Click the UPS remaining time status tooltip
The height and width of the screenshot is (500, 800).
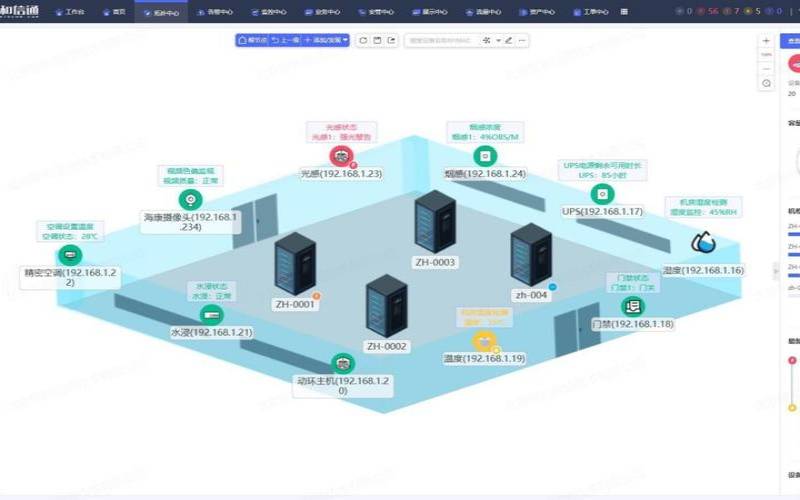603,170
